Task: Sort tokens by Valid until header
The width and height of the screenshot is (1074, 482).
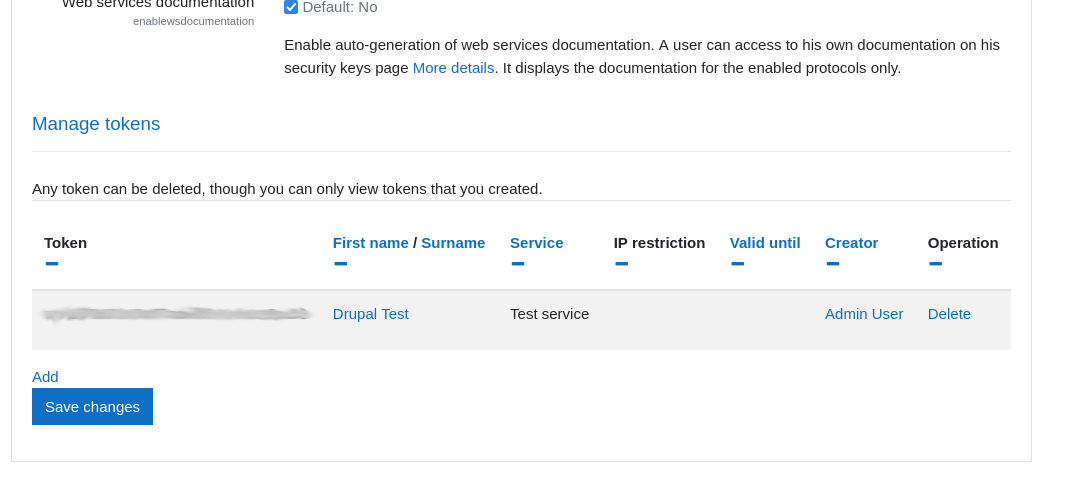Action: [x=765, y=243]
